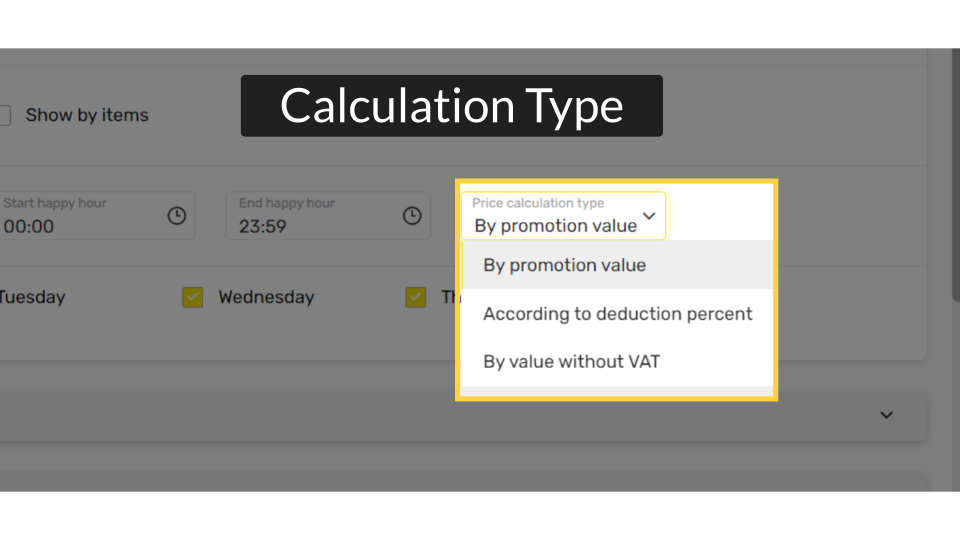The image size is (960, 540).
Task: Uncheck the Wednesday checkbox
Action: [x=193, y=298]
